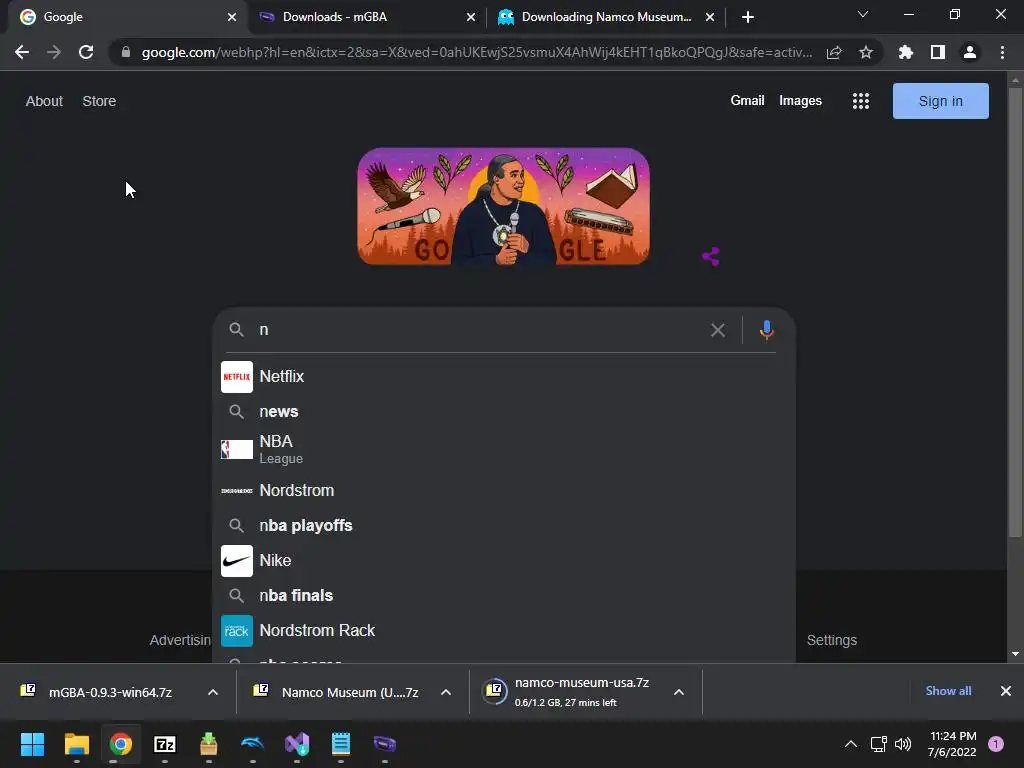Expand options for mGBA-0.9.3-win64.7z download
Screen dimensions: 1024x768
coord(213,692)
